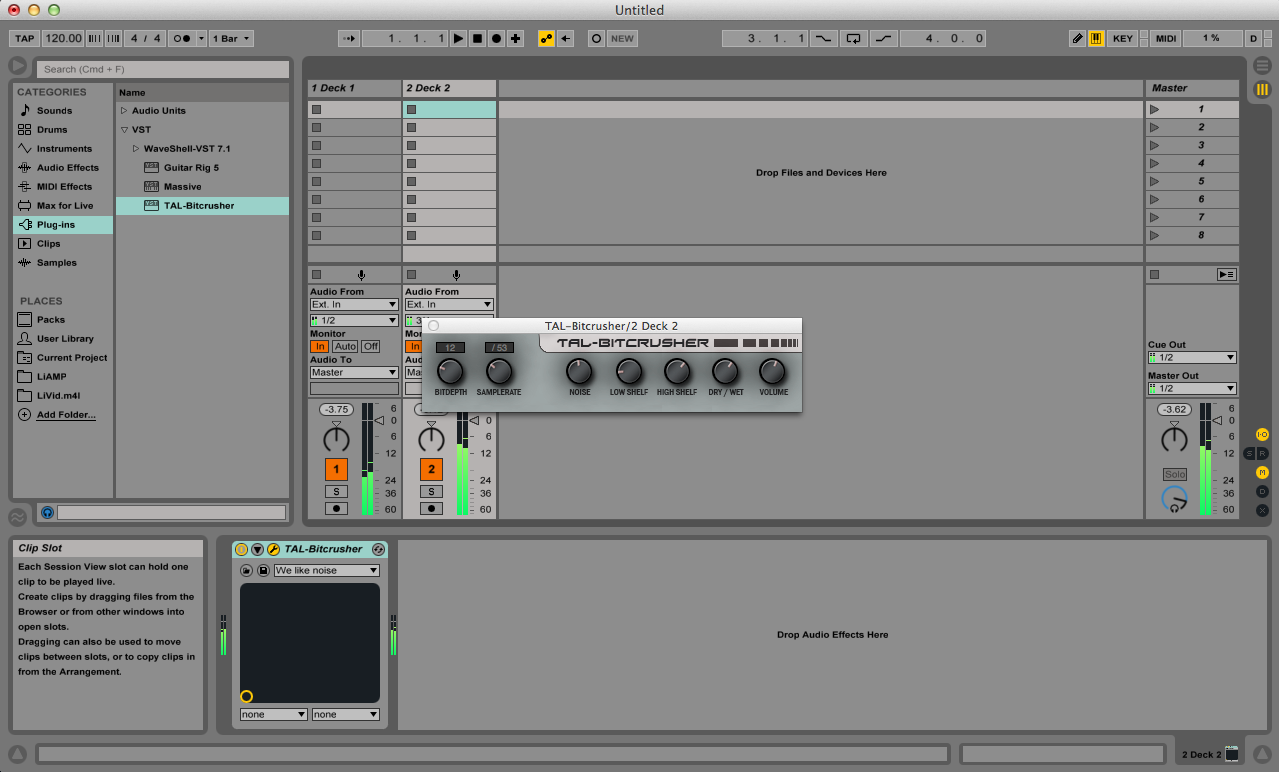Toggle the browser preview headphone button
This screenshot has width=1279, height=772.
47,512
